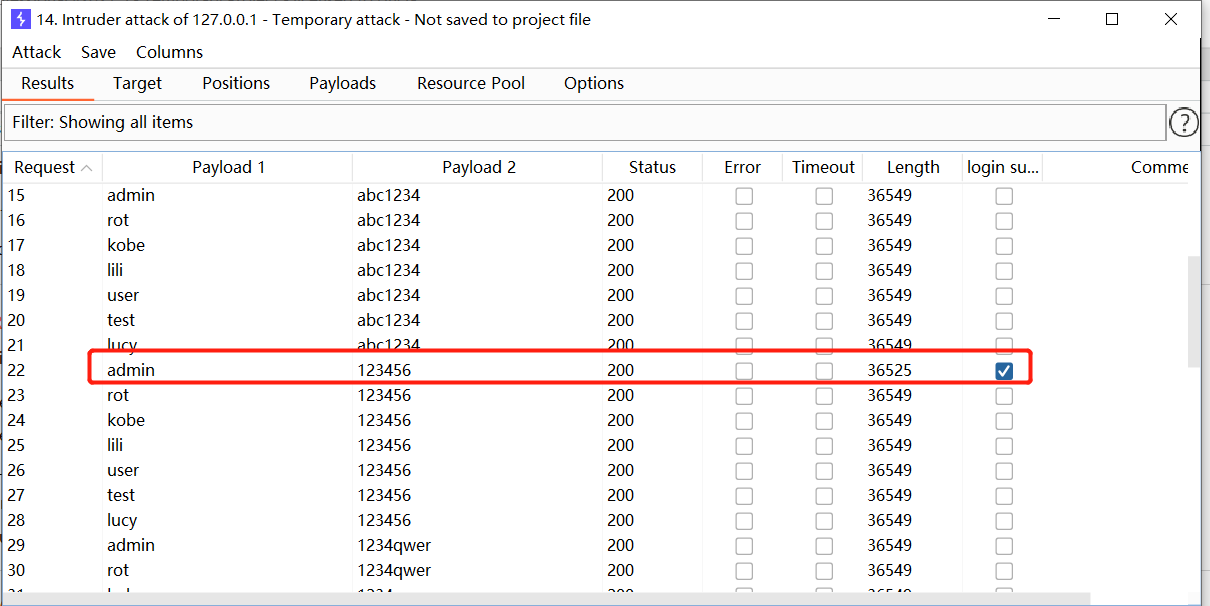The width and height of the screenshot is (1210, 606).
Task: Sort by the Status column header
Action: (652, 167)
